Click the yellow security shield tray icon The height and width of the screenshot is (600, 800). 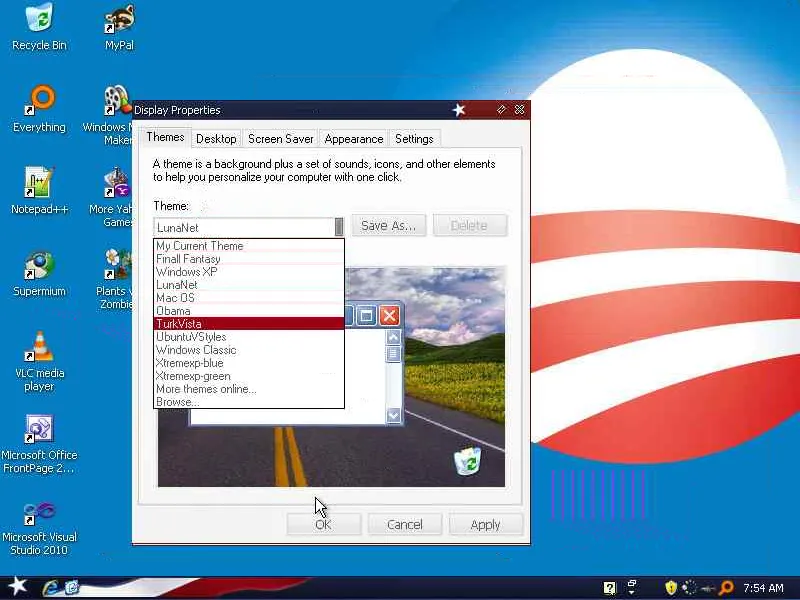(671, 588)
